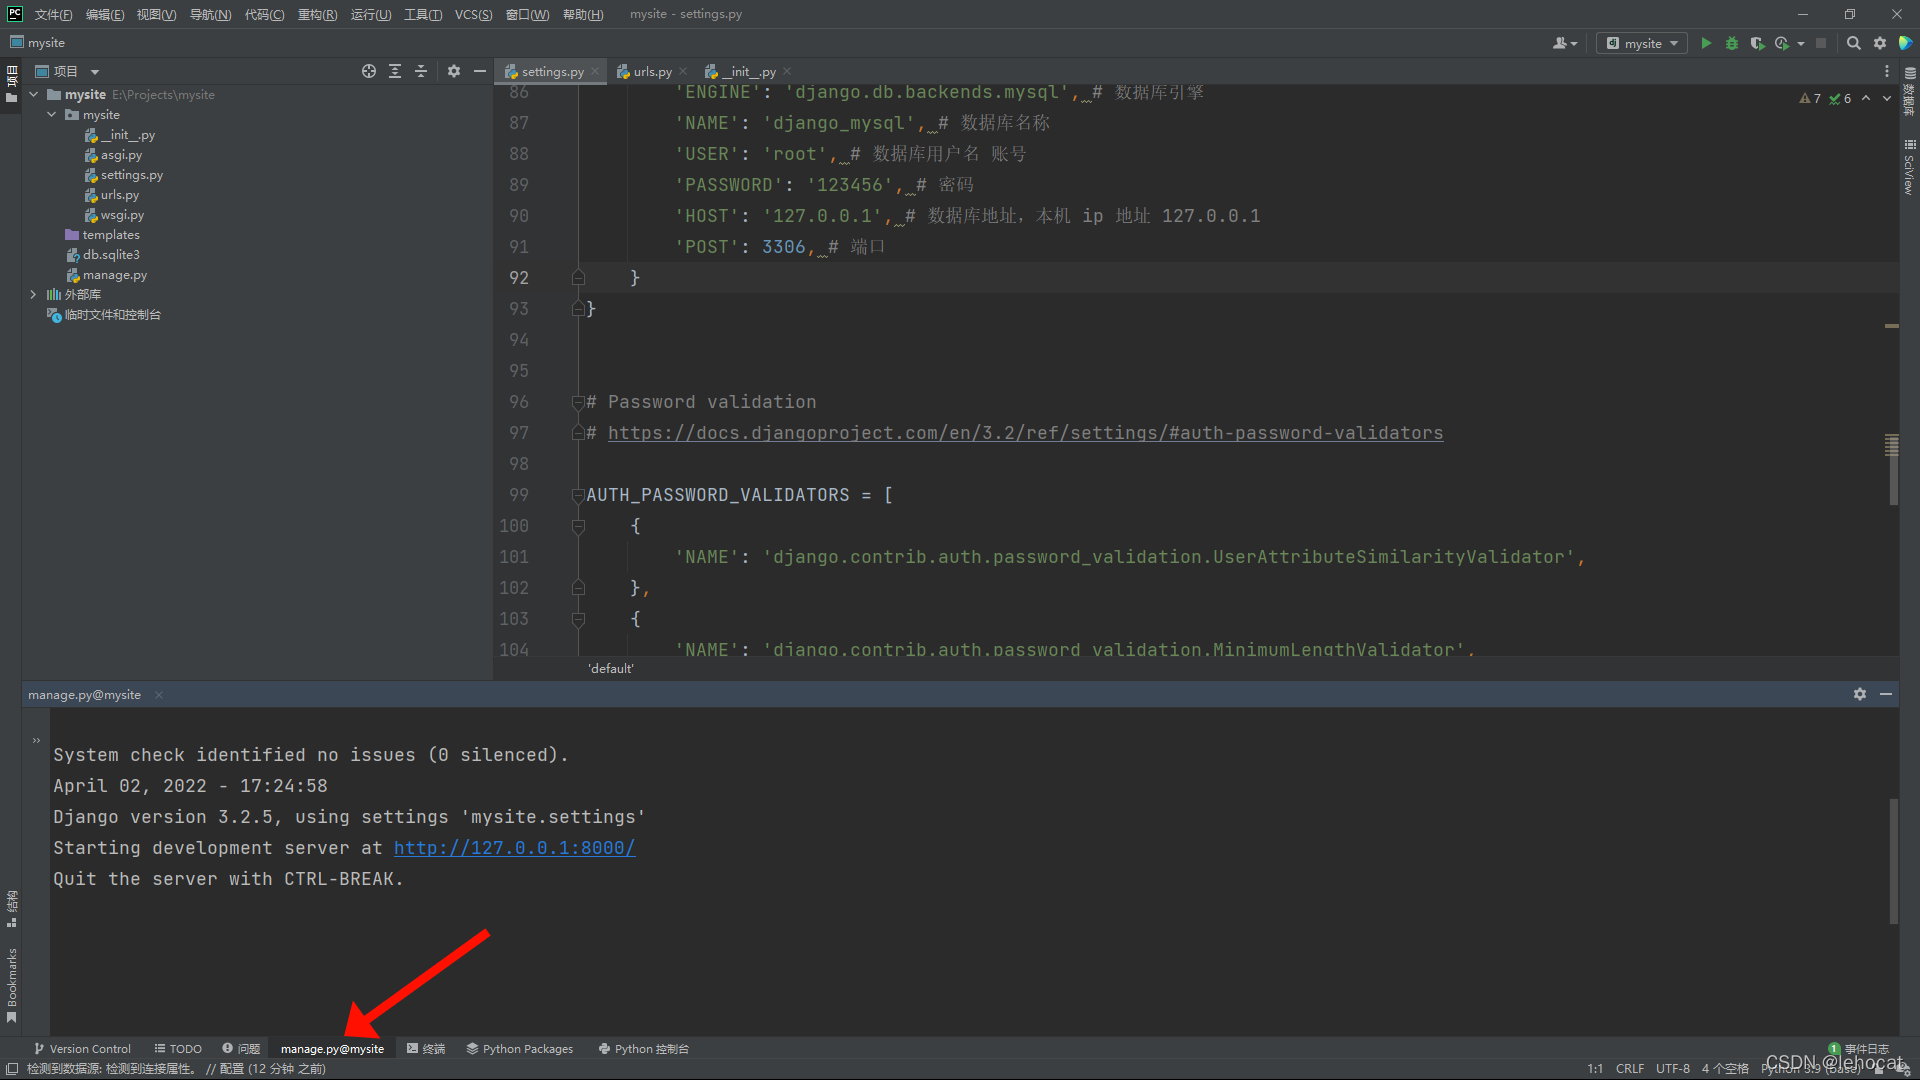Screen dimensions: 1920x1080
Task: Click the line-column 1:1 indicator
Action: [x=1595, y=1069]
